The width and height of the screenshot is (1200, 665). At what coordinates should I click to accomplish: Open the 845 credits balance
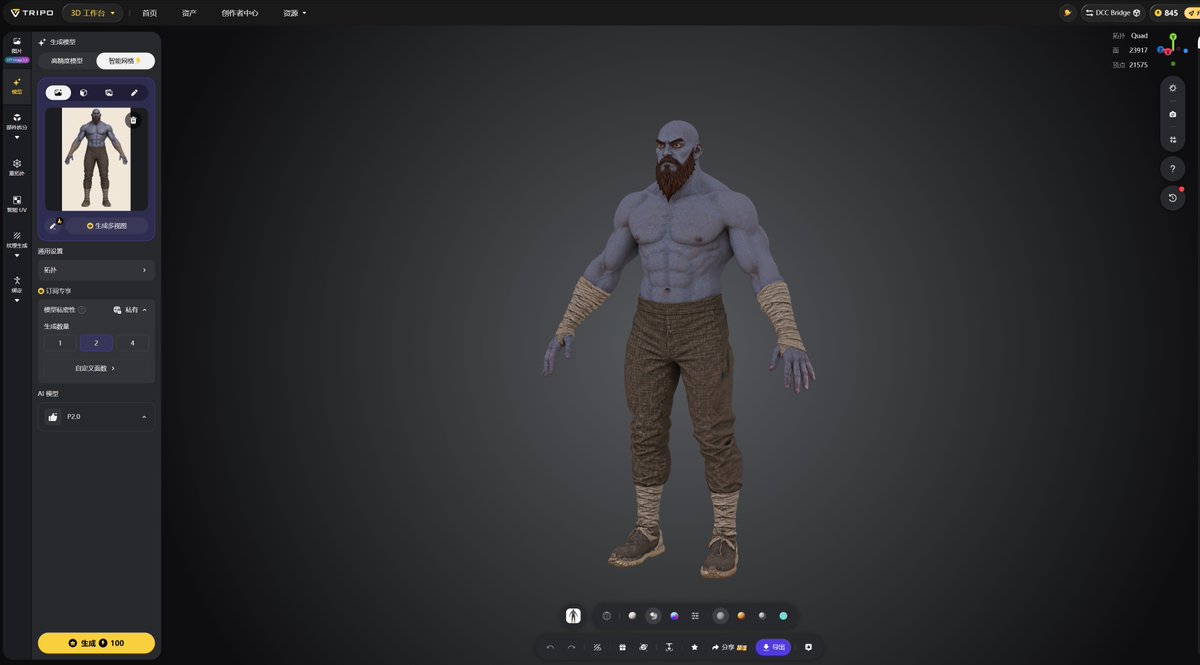1165,13
